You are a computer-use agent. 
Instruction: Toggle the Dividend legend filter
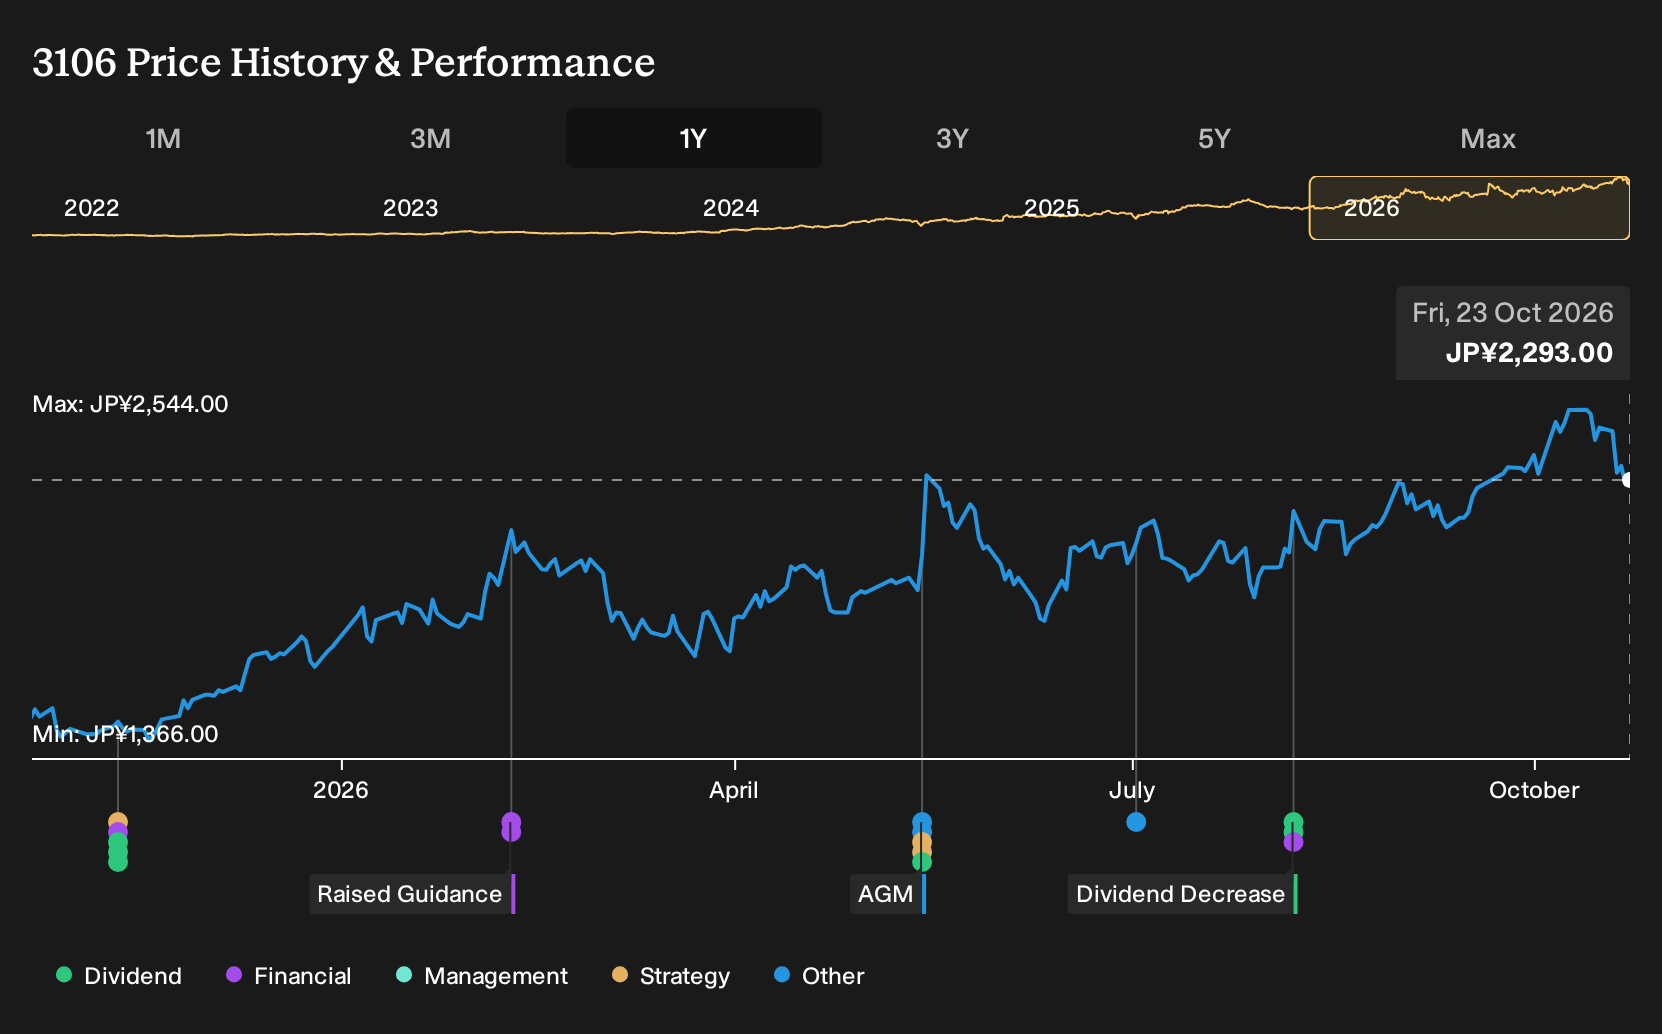(x=119, y=976)
